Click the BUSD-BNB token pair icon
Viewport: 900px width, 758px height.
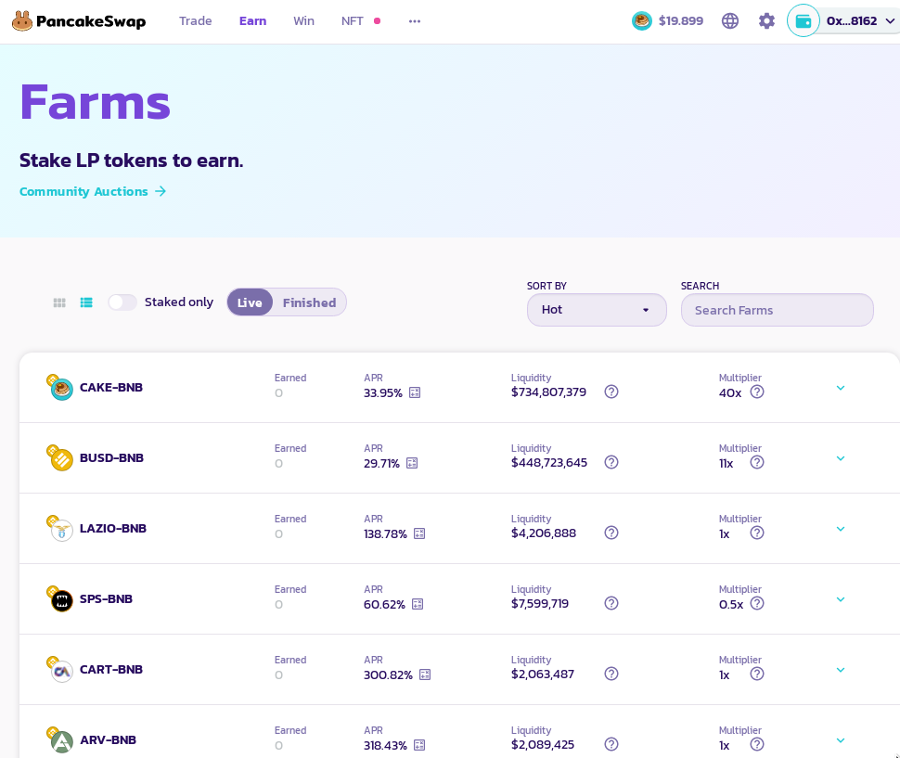click(60, 458)
